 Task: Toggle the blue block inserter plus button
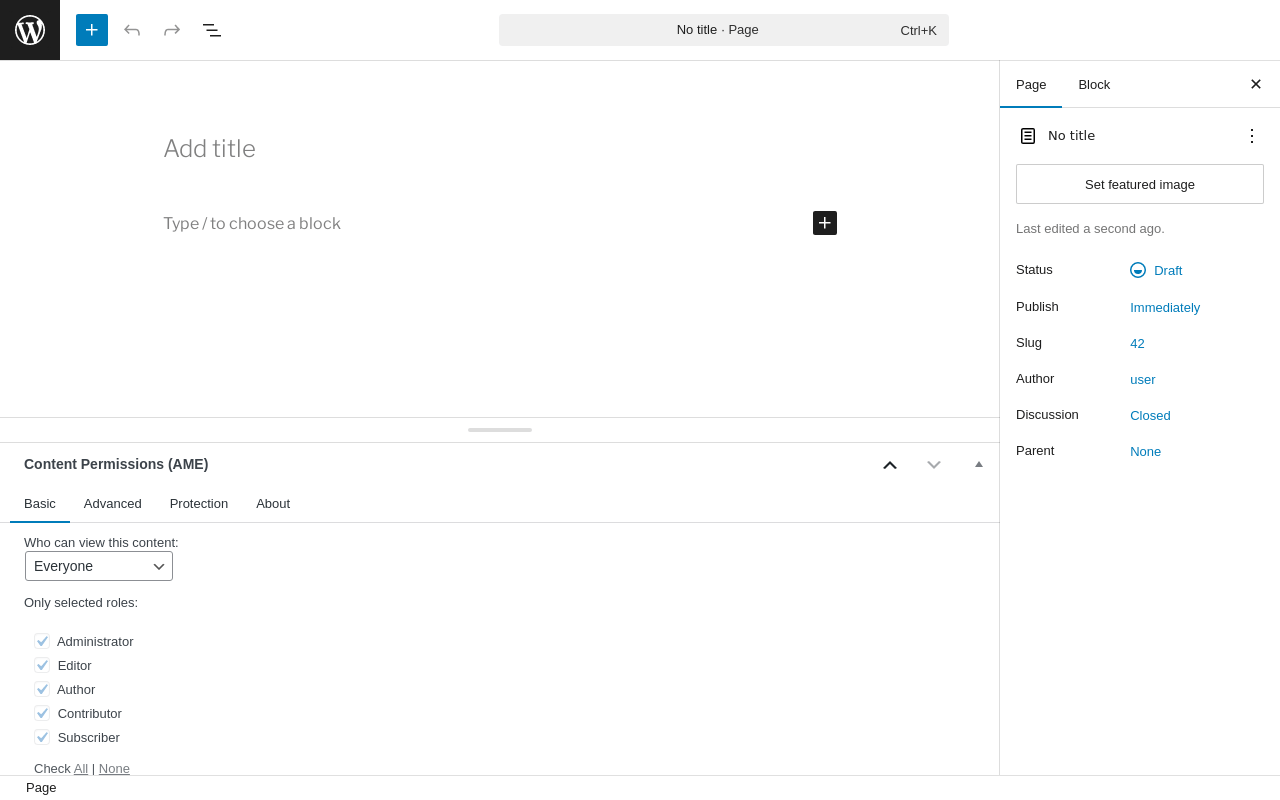[92, 30]
